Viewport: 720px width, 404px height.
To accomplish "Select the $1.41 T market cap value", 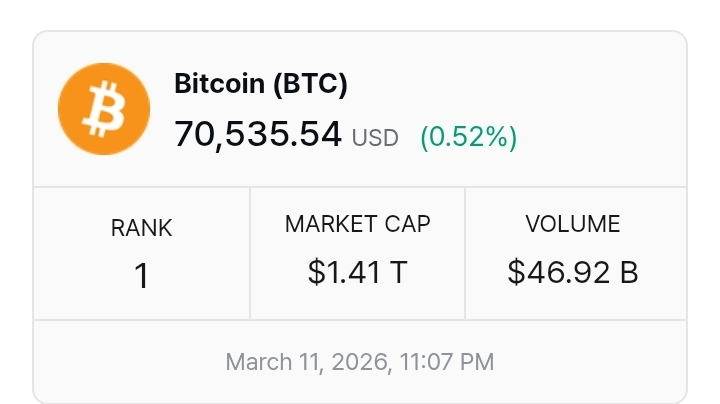I will [x=357, y=271].
